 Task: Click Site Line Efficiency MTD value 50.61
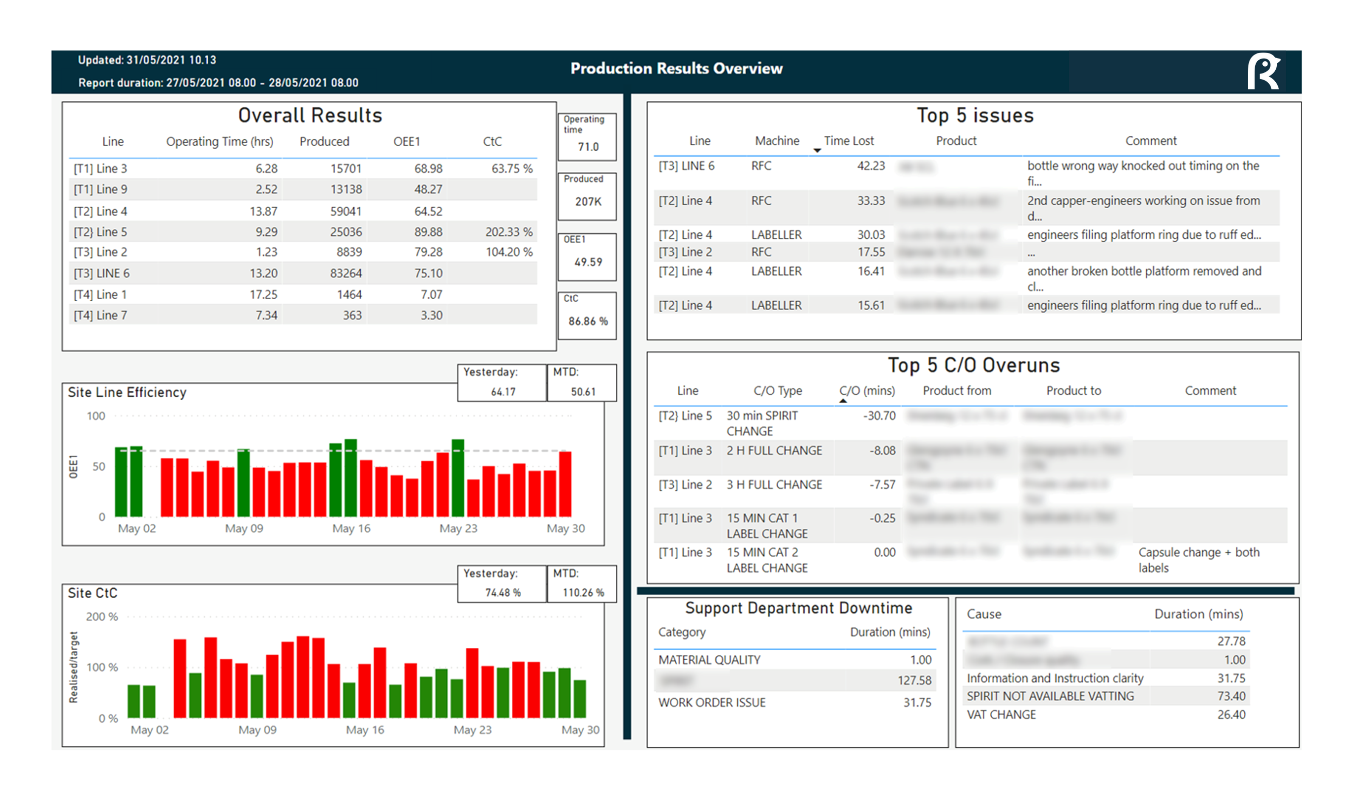point(583,392)
